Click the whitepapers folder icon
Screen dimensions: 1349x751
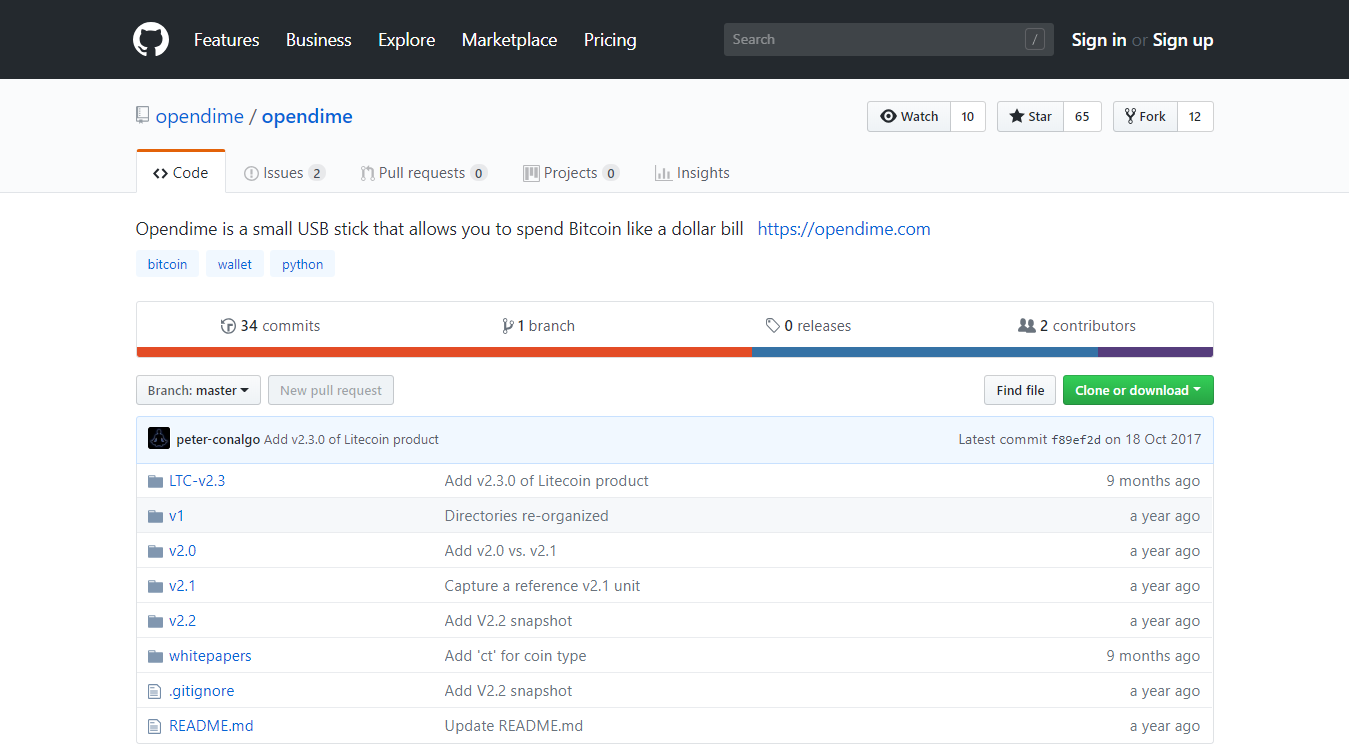point(155,656)
